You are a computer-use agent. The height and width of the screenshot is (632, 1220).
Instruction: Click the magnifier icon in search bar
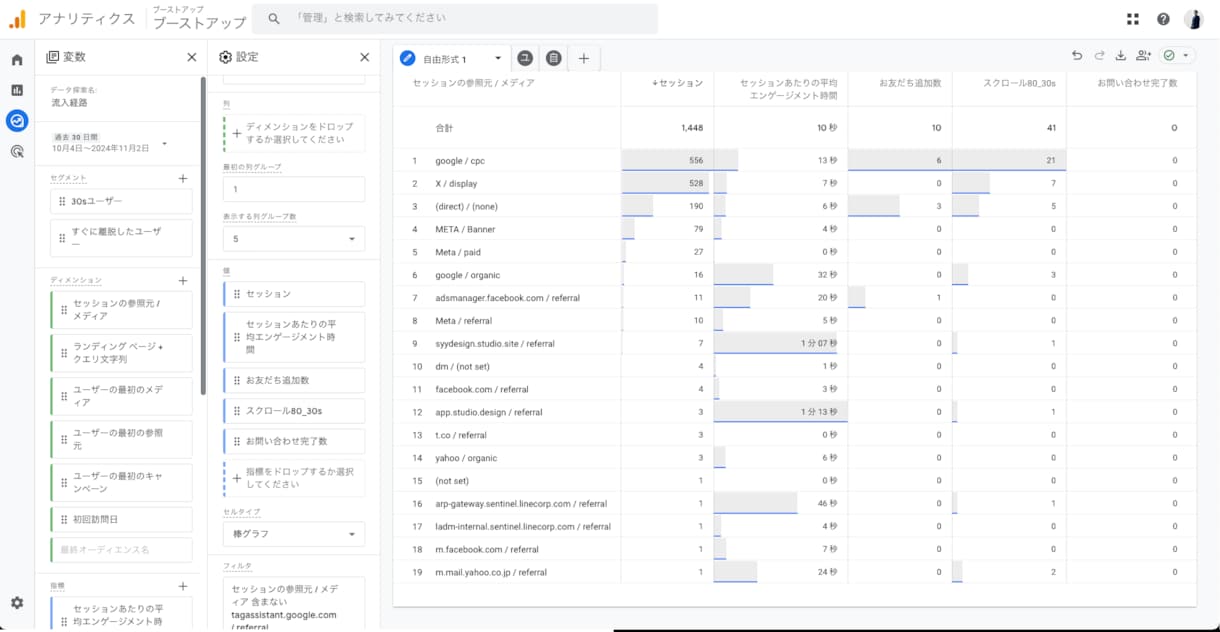tap(274, 19)
